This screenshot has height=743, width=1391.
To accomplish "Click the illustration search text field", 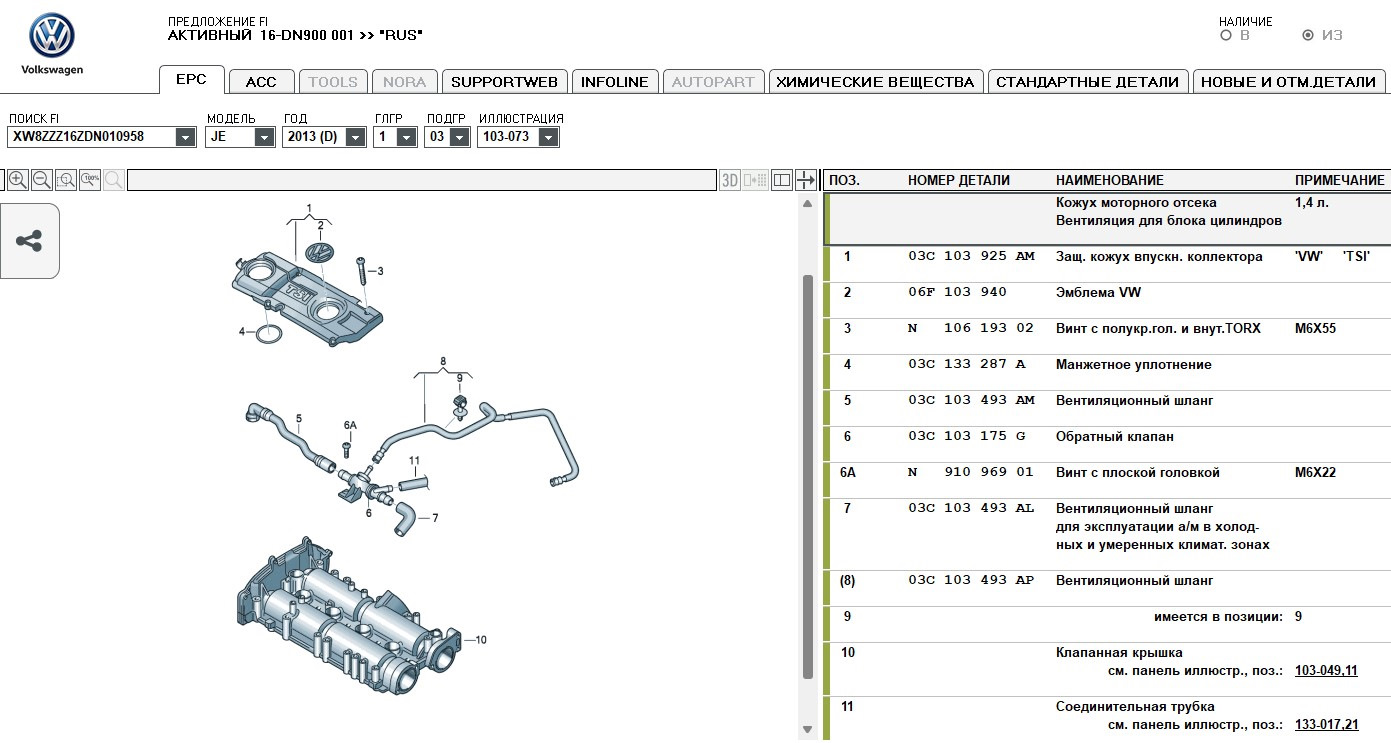I will [420, 180].
